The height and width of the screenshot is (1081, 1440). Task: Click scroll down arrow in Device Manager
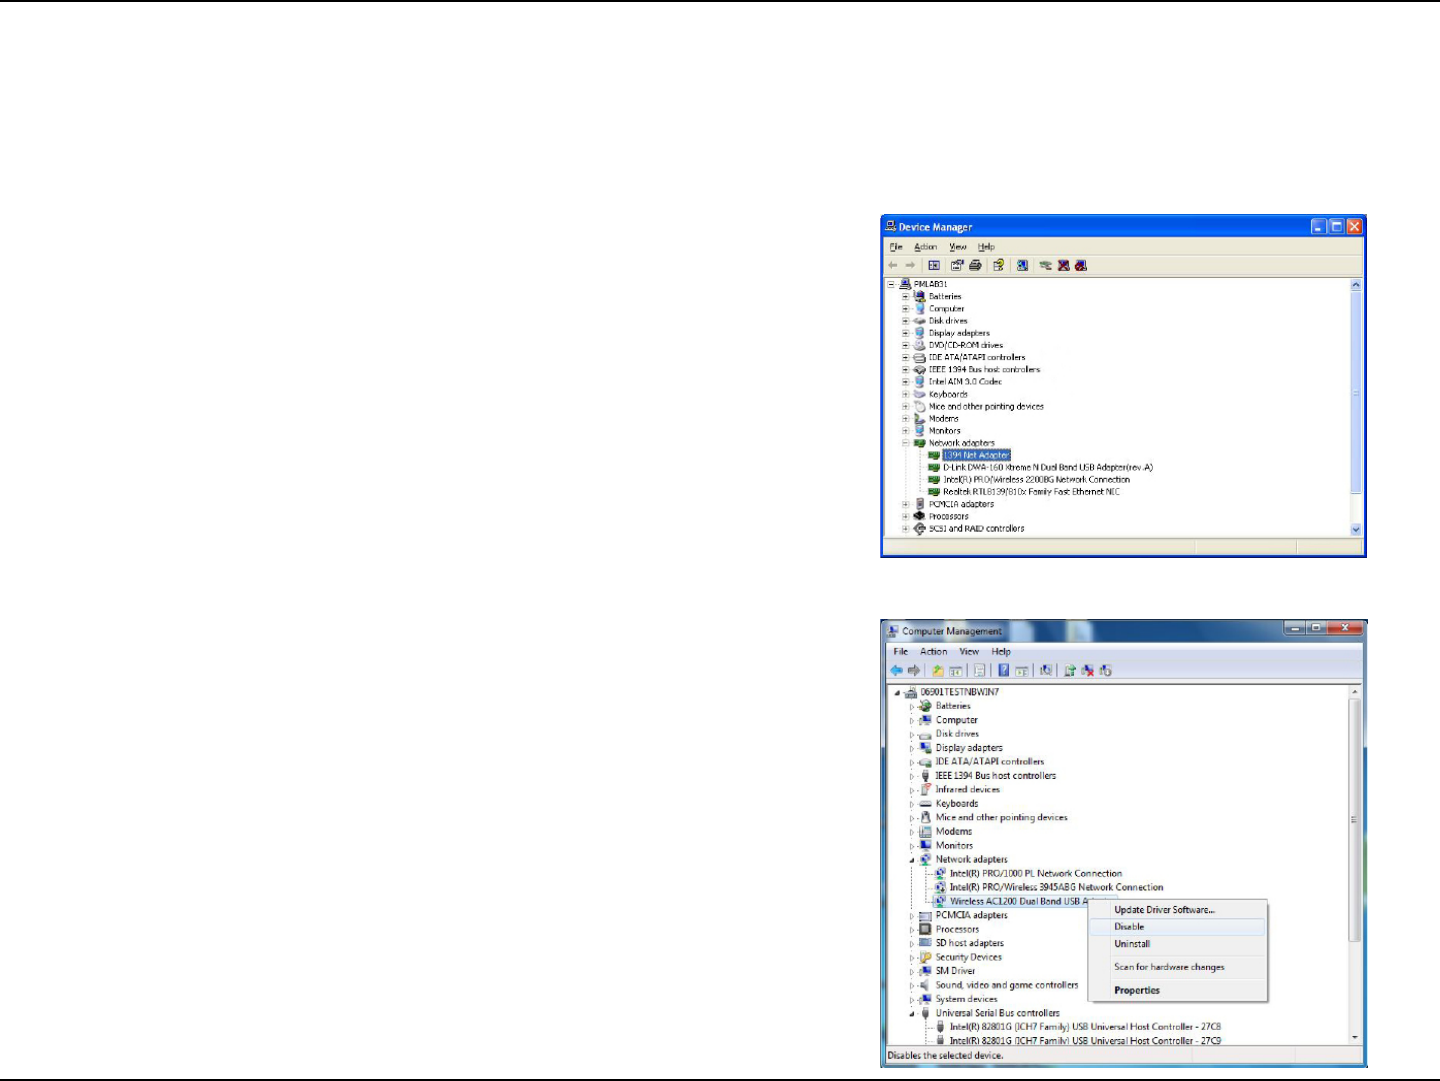tap(1356, 529)
